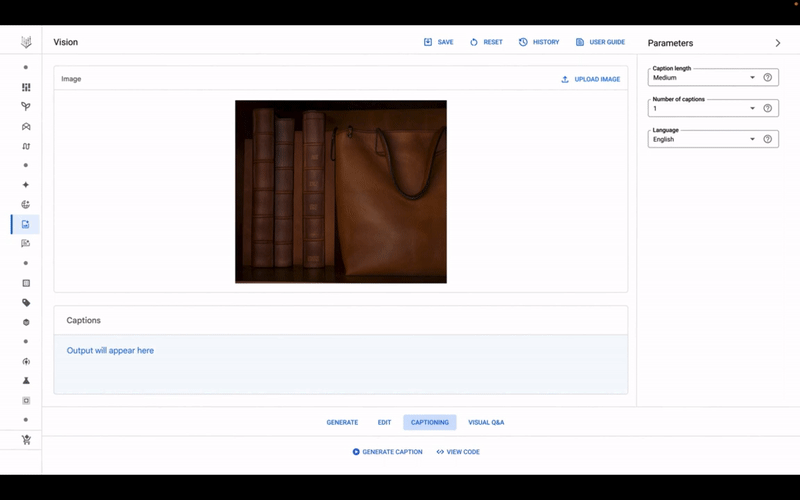This screenshot has width=800, height=500.
Task: Open the Number of captions dropdown
Action: tap(704, 109)
